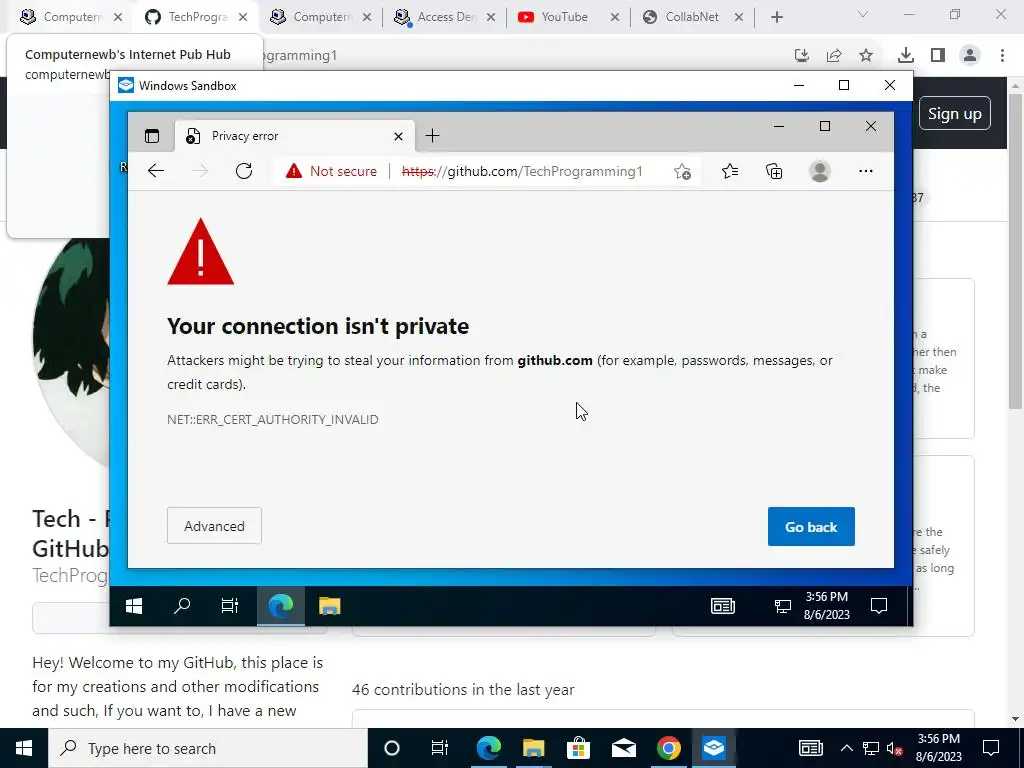Open Edge tab actions menu
Image resolution: width=1024 pixels, height=768 pixels.
pyautogui.click(x=152, y=136)
